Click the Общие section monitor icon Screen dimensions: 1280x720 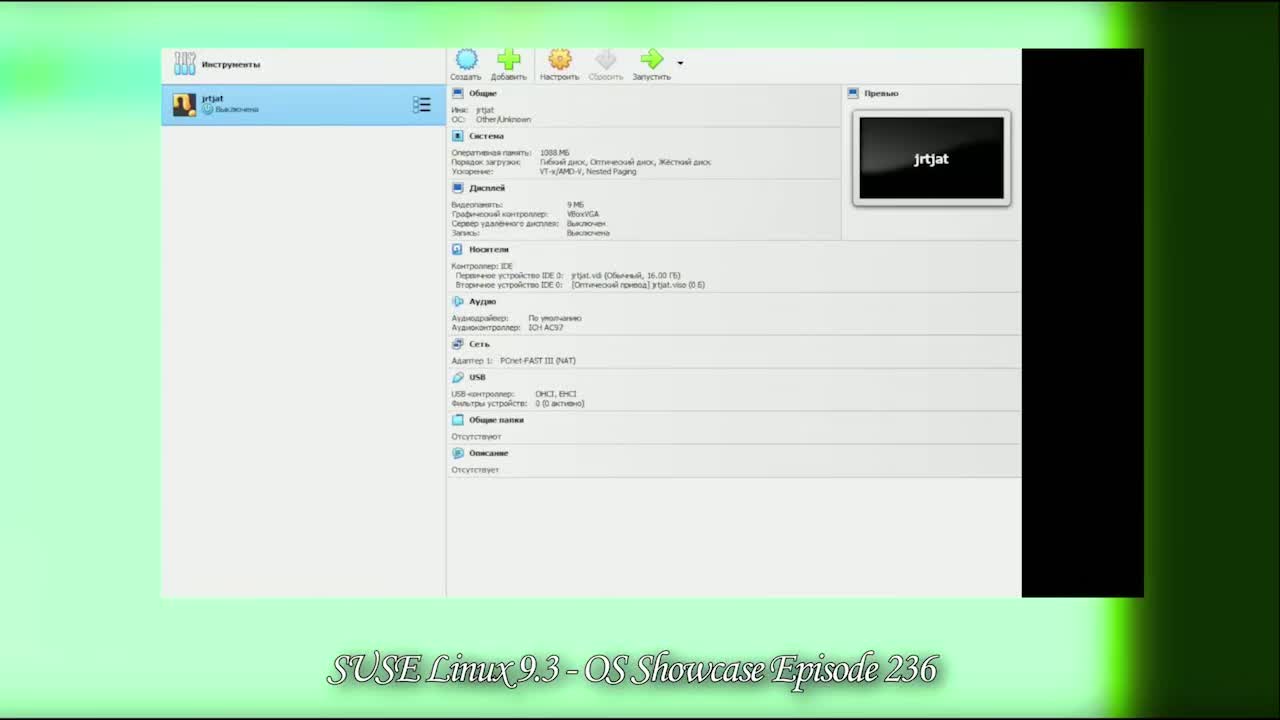click(x=457, y=93)
